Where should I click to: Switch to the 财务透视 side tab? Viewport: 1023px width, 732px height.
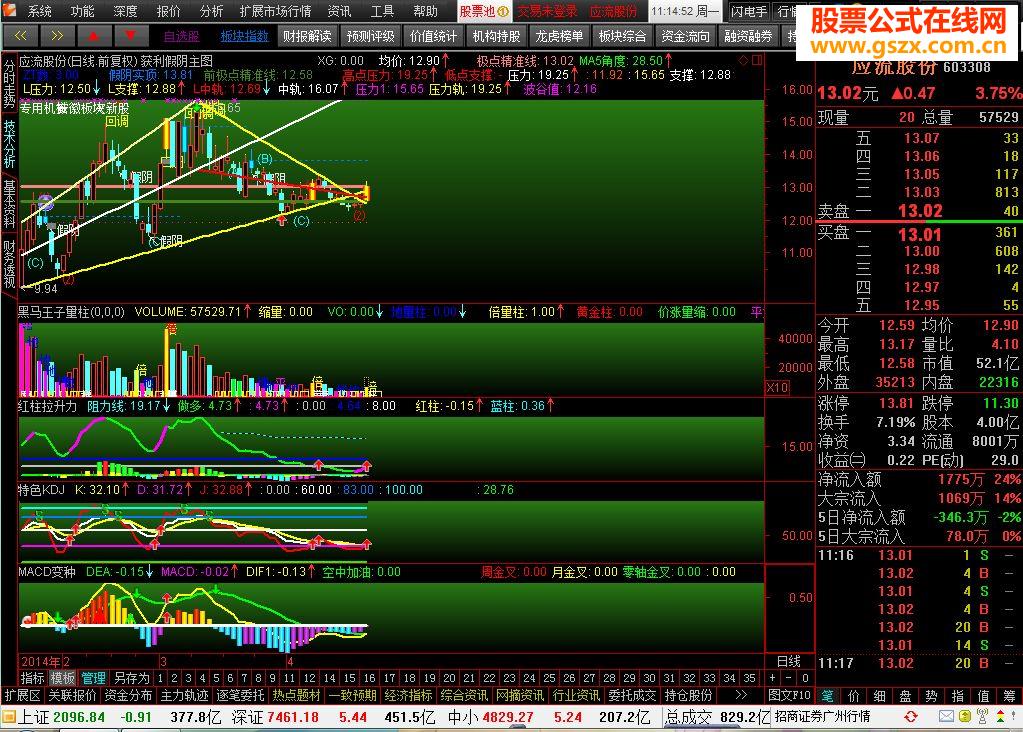tap(9, 264)
